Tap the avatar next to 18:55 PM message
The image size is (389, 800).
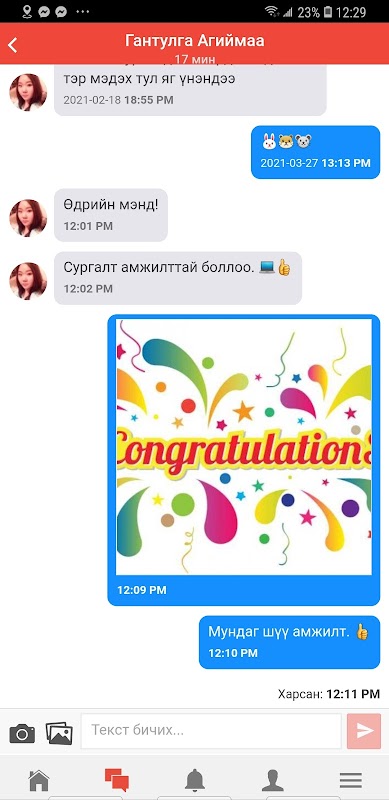coord(28,92)
